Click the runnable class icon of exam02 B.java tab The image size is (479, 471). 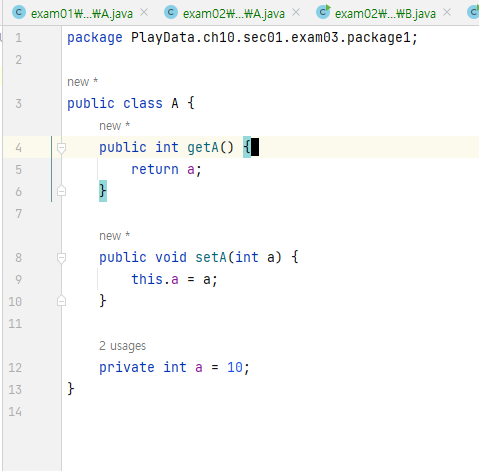pyautogui.click(x=323, y=12)
